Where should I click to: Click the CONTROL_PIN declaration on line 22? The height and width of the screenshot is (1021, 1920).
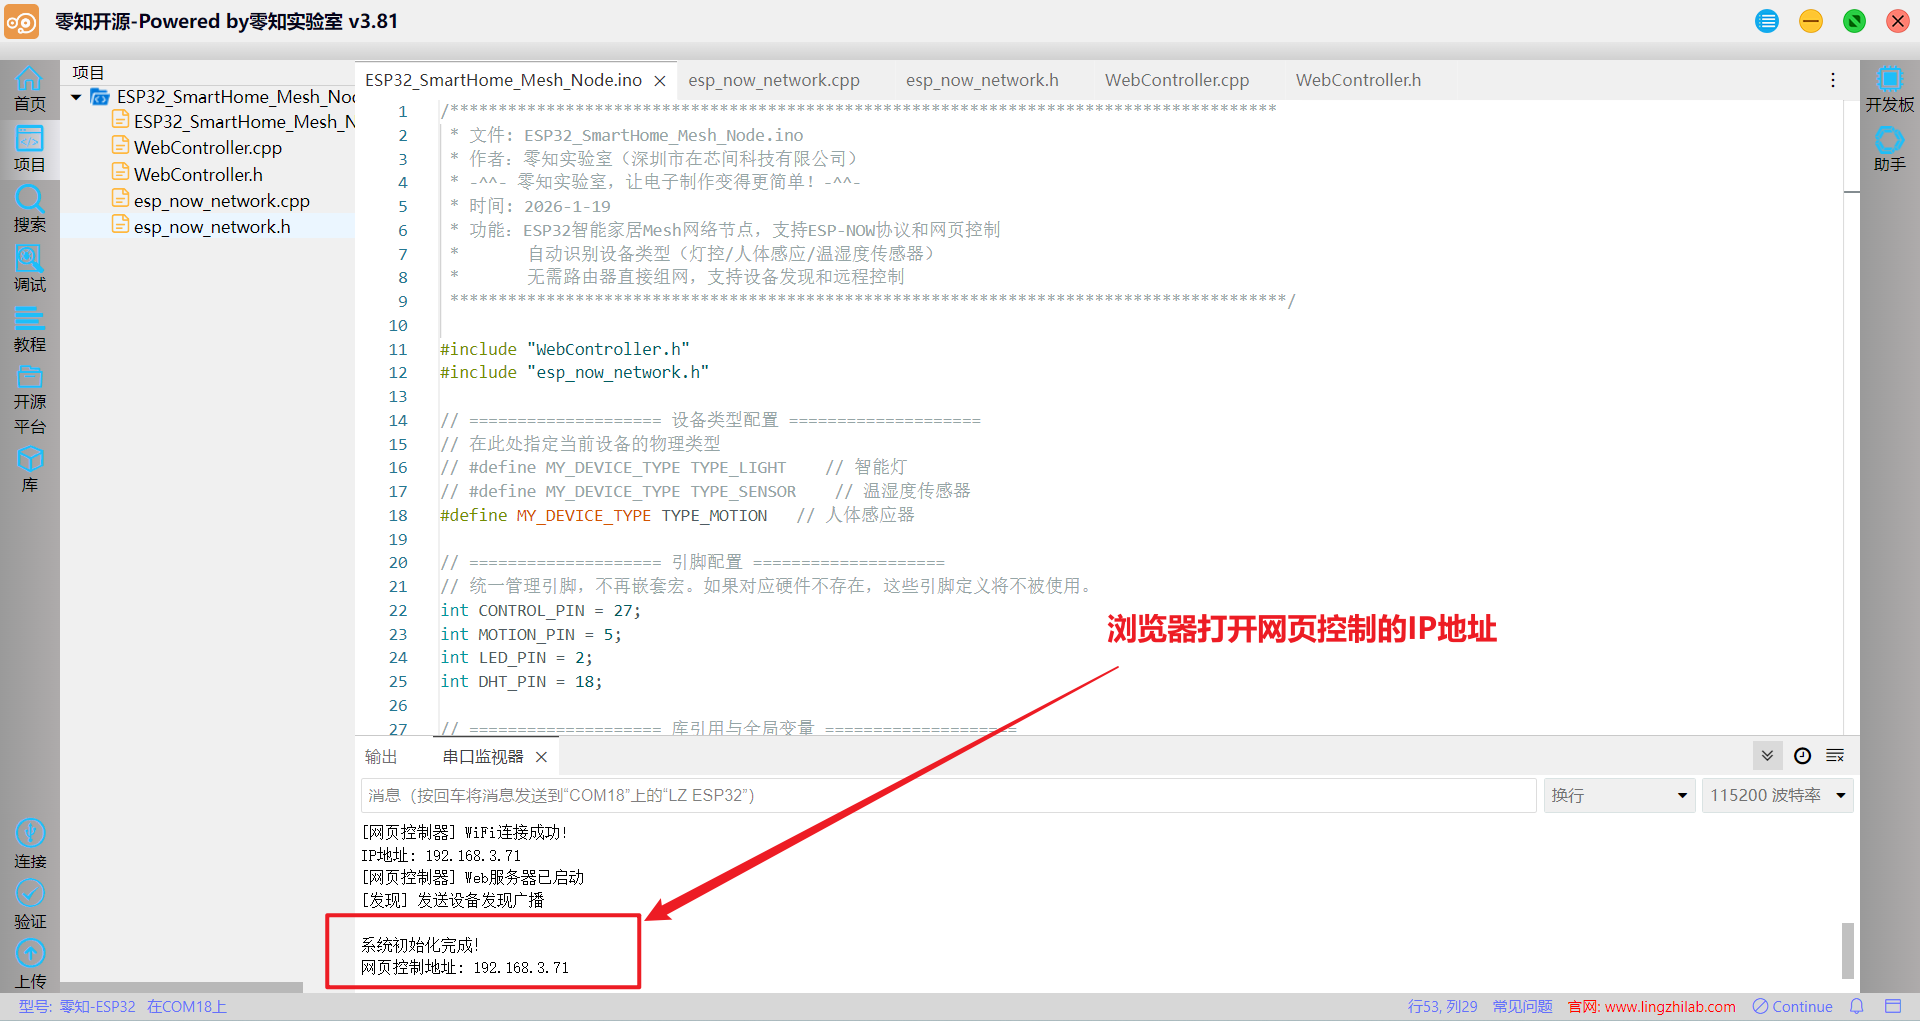point(540,611)
